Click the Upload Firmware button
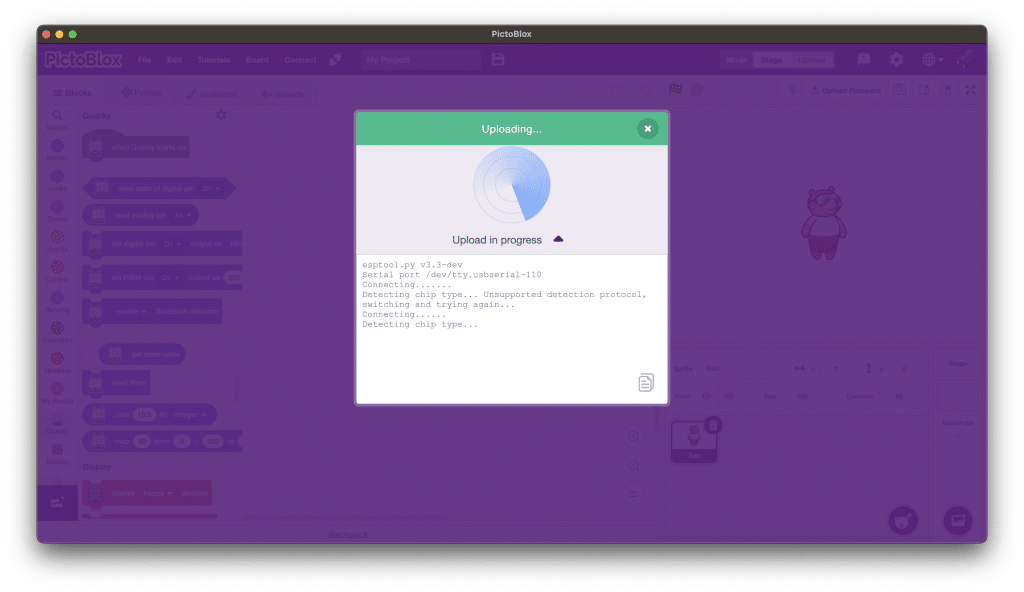 click(846, 90)
